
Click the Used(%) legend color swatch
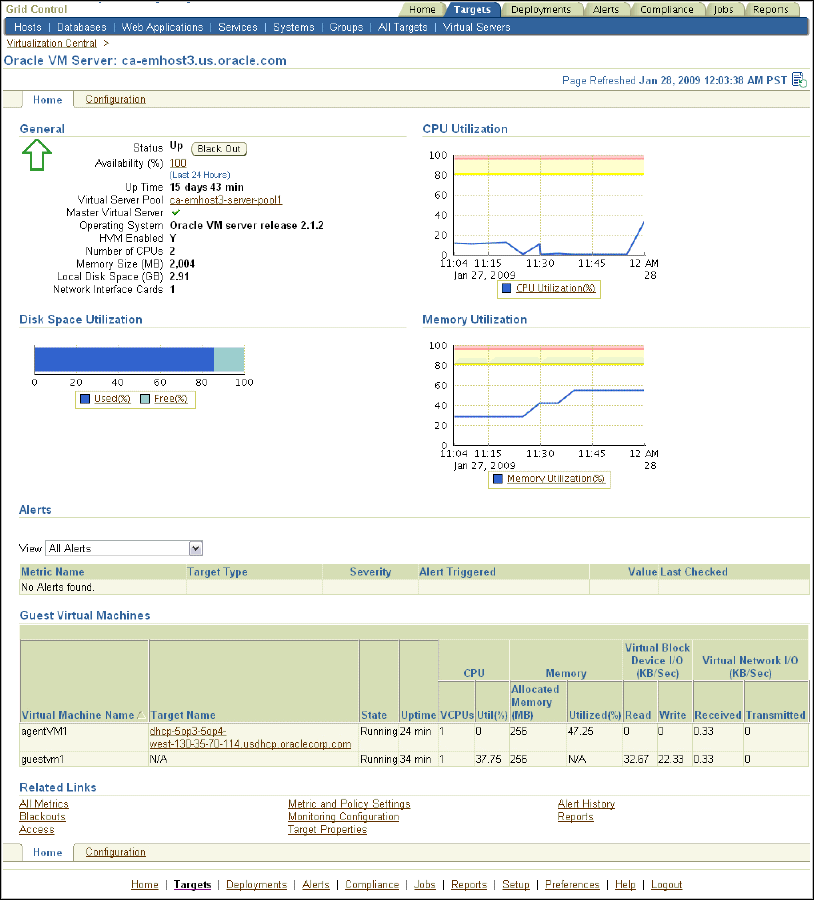85,399
